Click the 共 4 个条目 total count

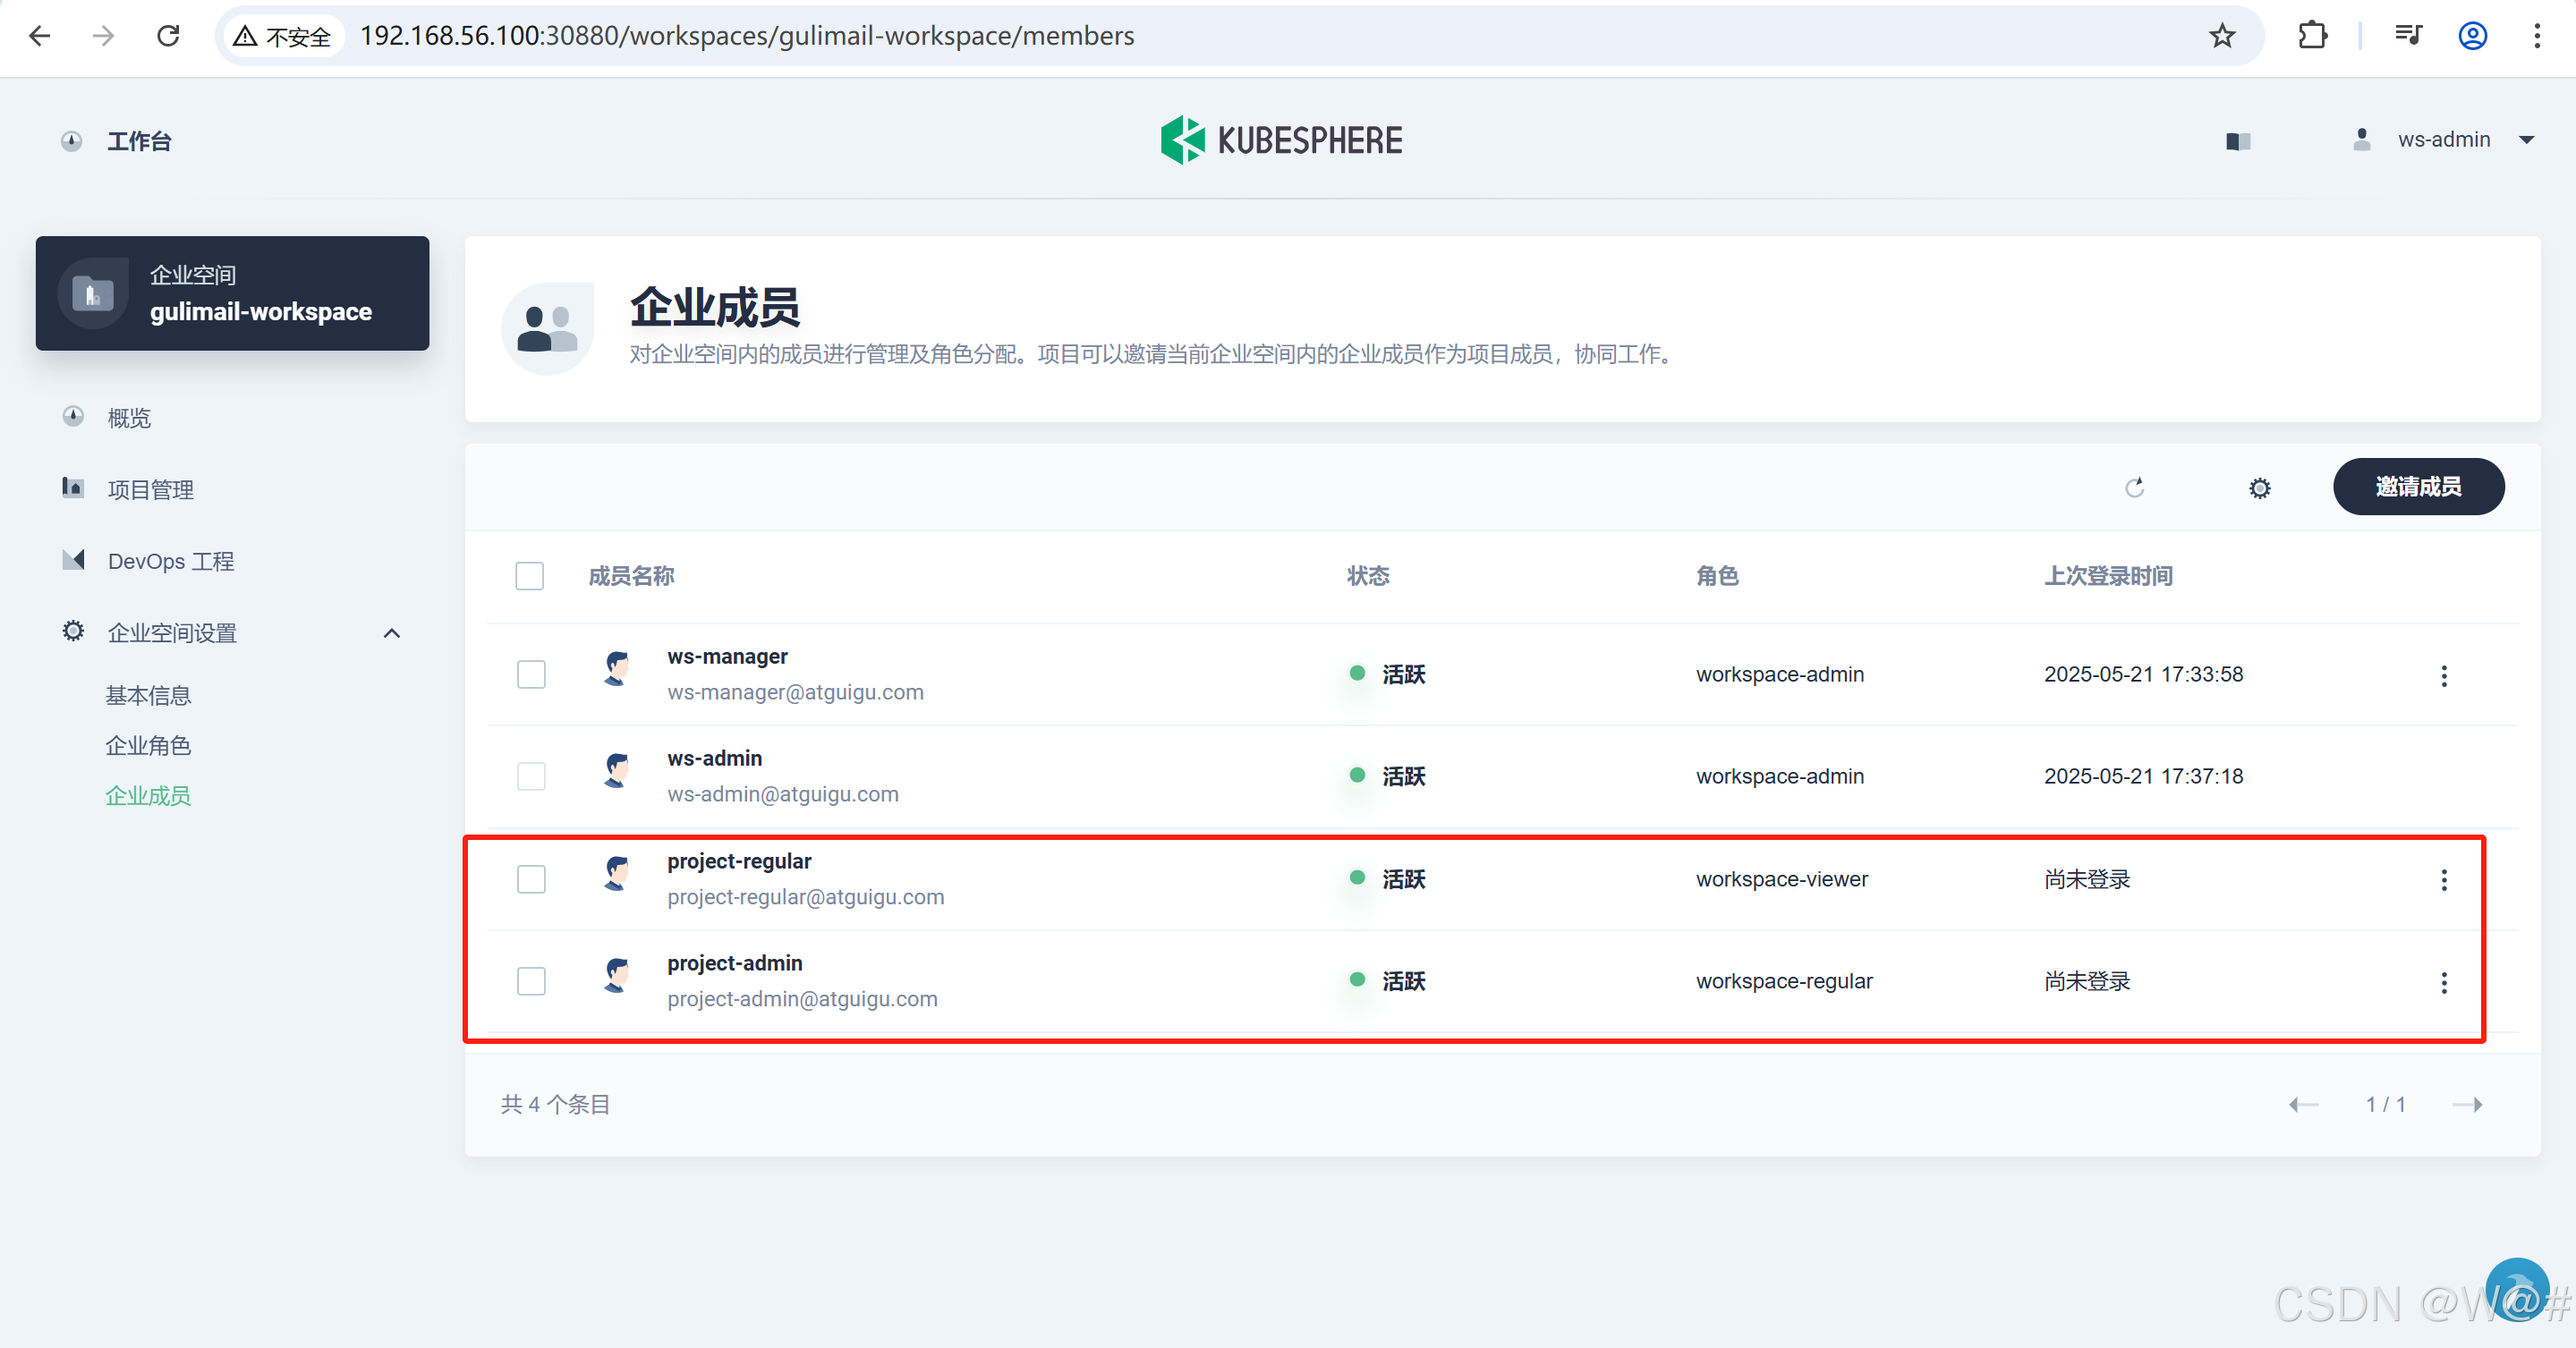(555, 1104)
